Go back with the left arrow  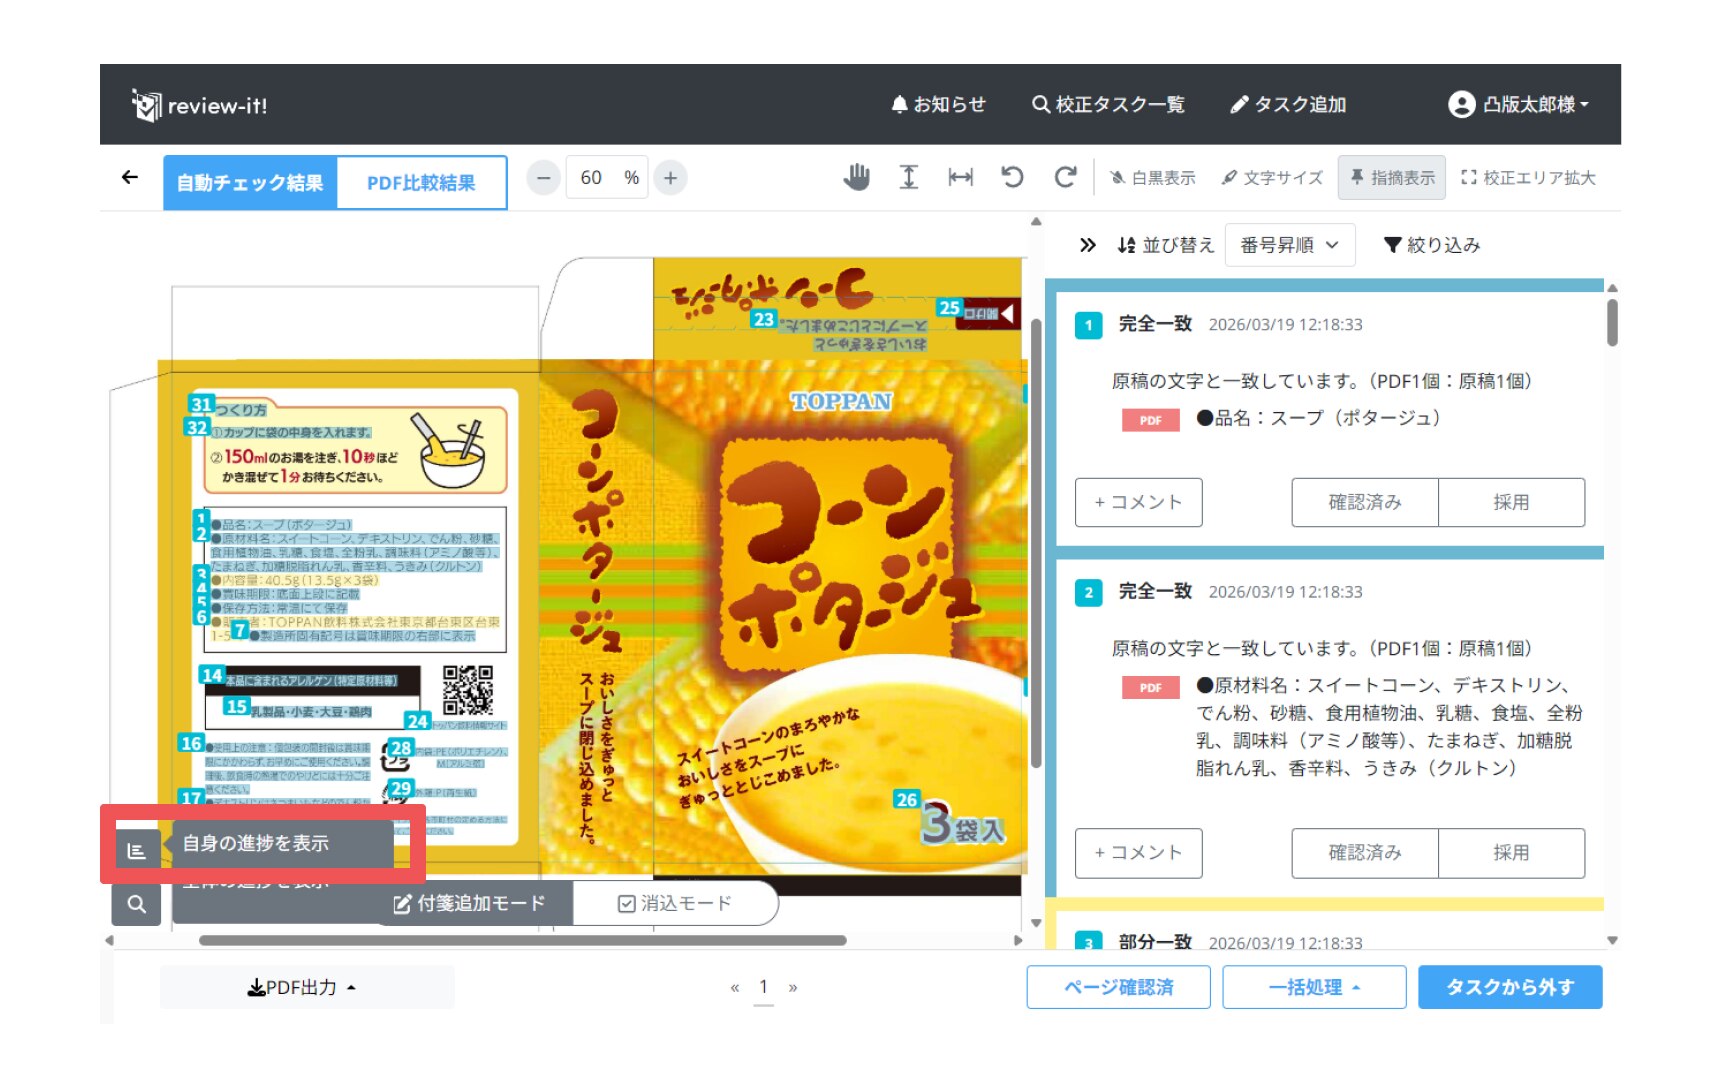coord(130,178)
